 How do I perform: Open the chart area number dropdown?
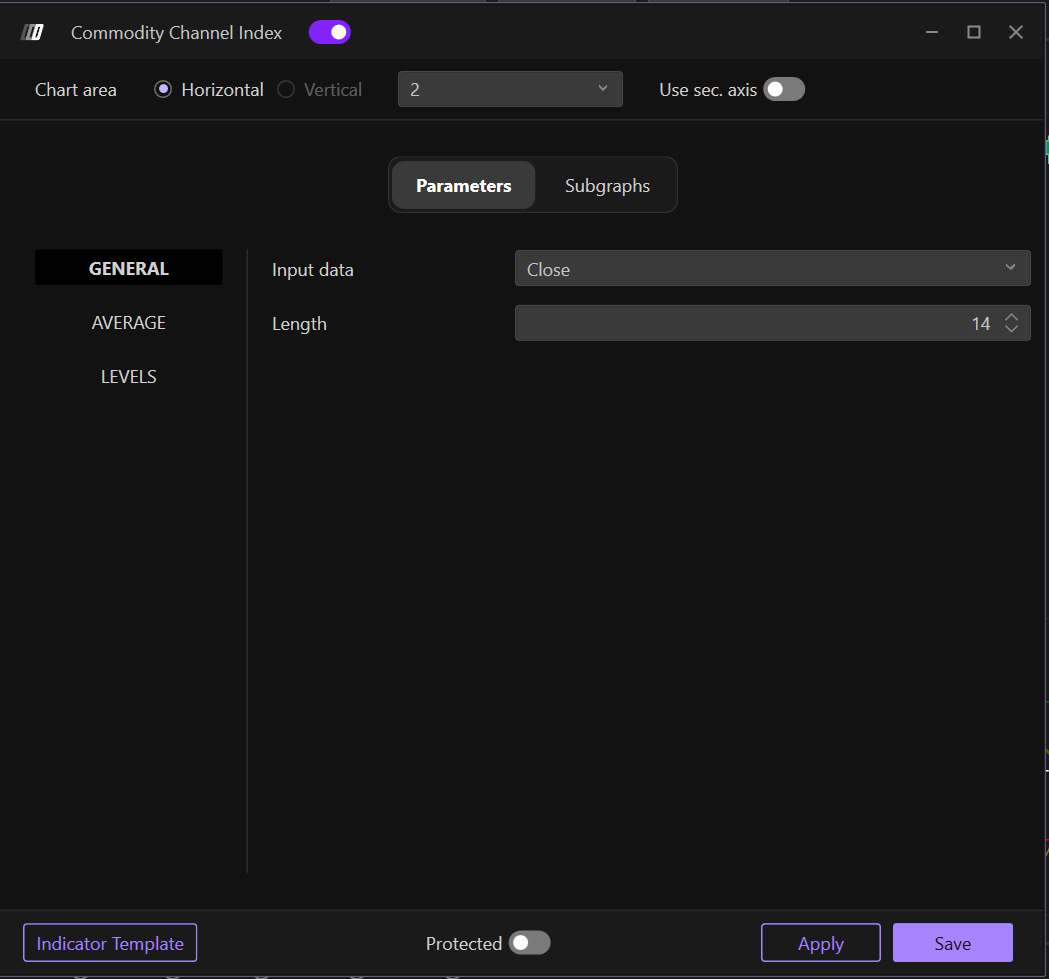pos(510,89)
